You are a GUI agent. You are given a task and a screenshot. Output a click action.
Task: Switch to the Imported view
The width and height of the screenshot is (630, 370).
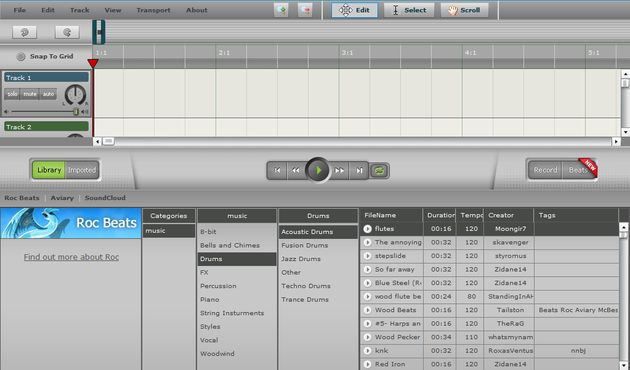coord(82,170)
